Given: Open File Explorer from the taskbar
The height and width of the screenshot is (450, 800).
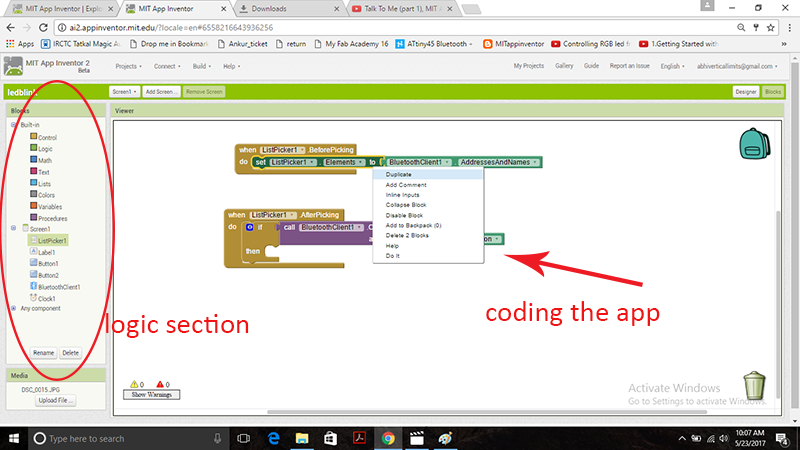Looking at the screenshot, I should 302,438.
